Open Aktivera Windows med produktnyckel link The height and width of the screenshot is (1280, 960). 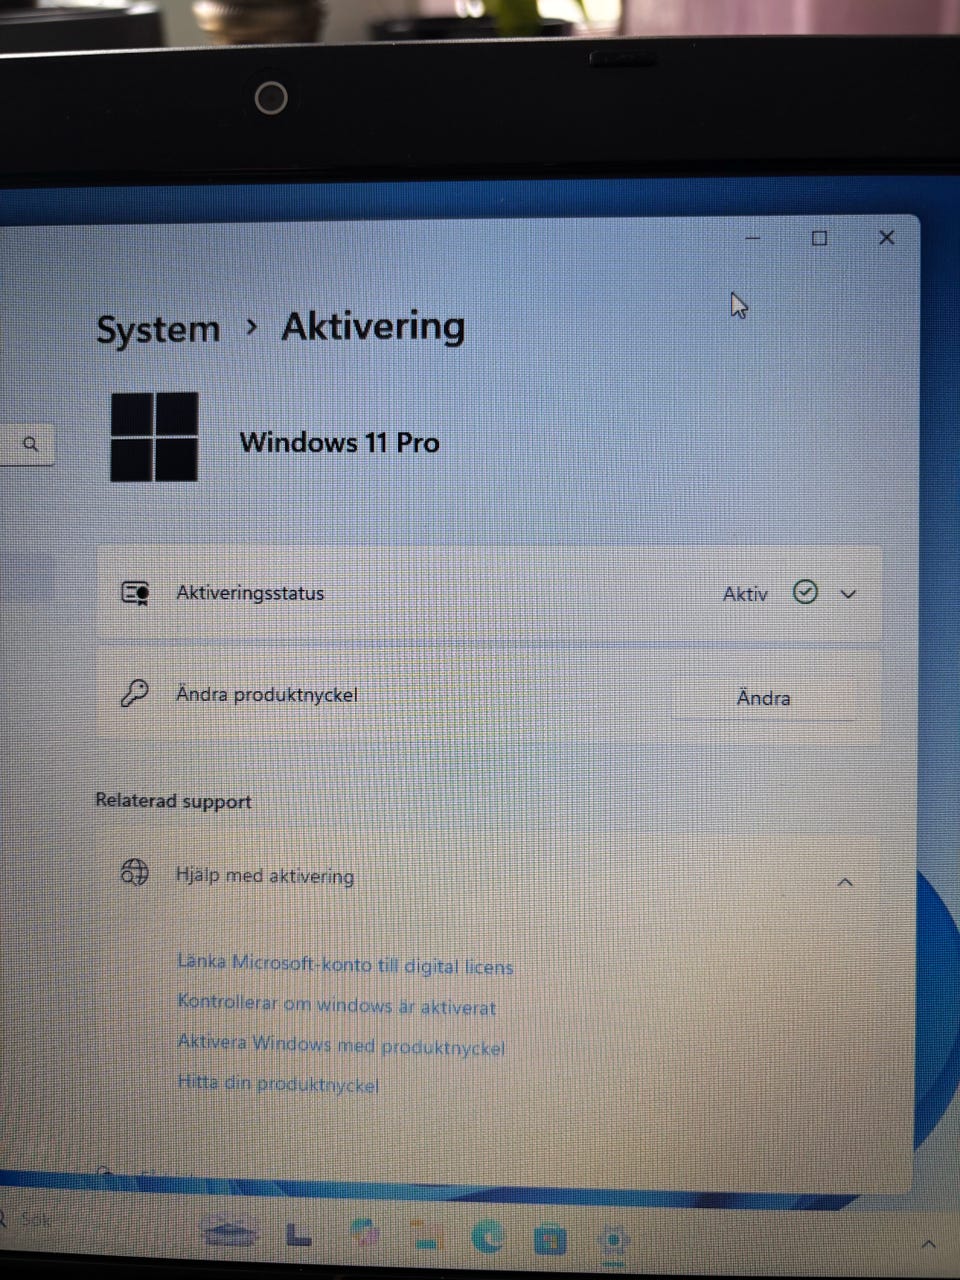(341, 1045)
